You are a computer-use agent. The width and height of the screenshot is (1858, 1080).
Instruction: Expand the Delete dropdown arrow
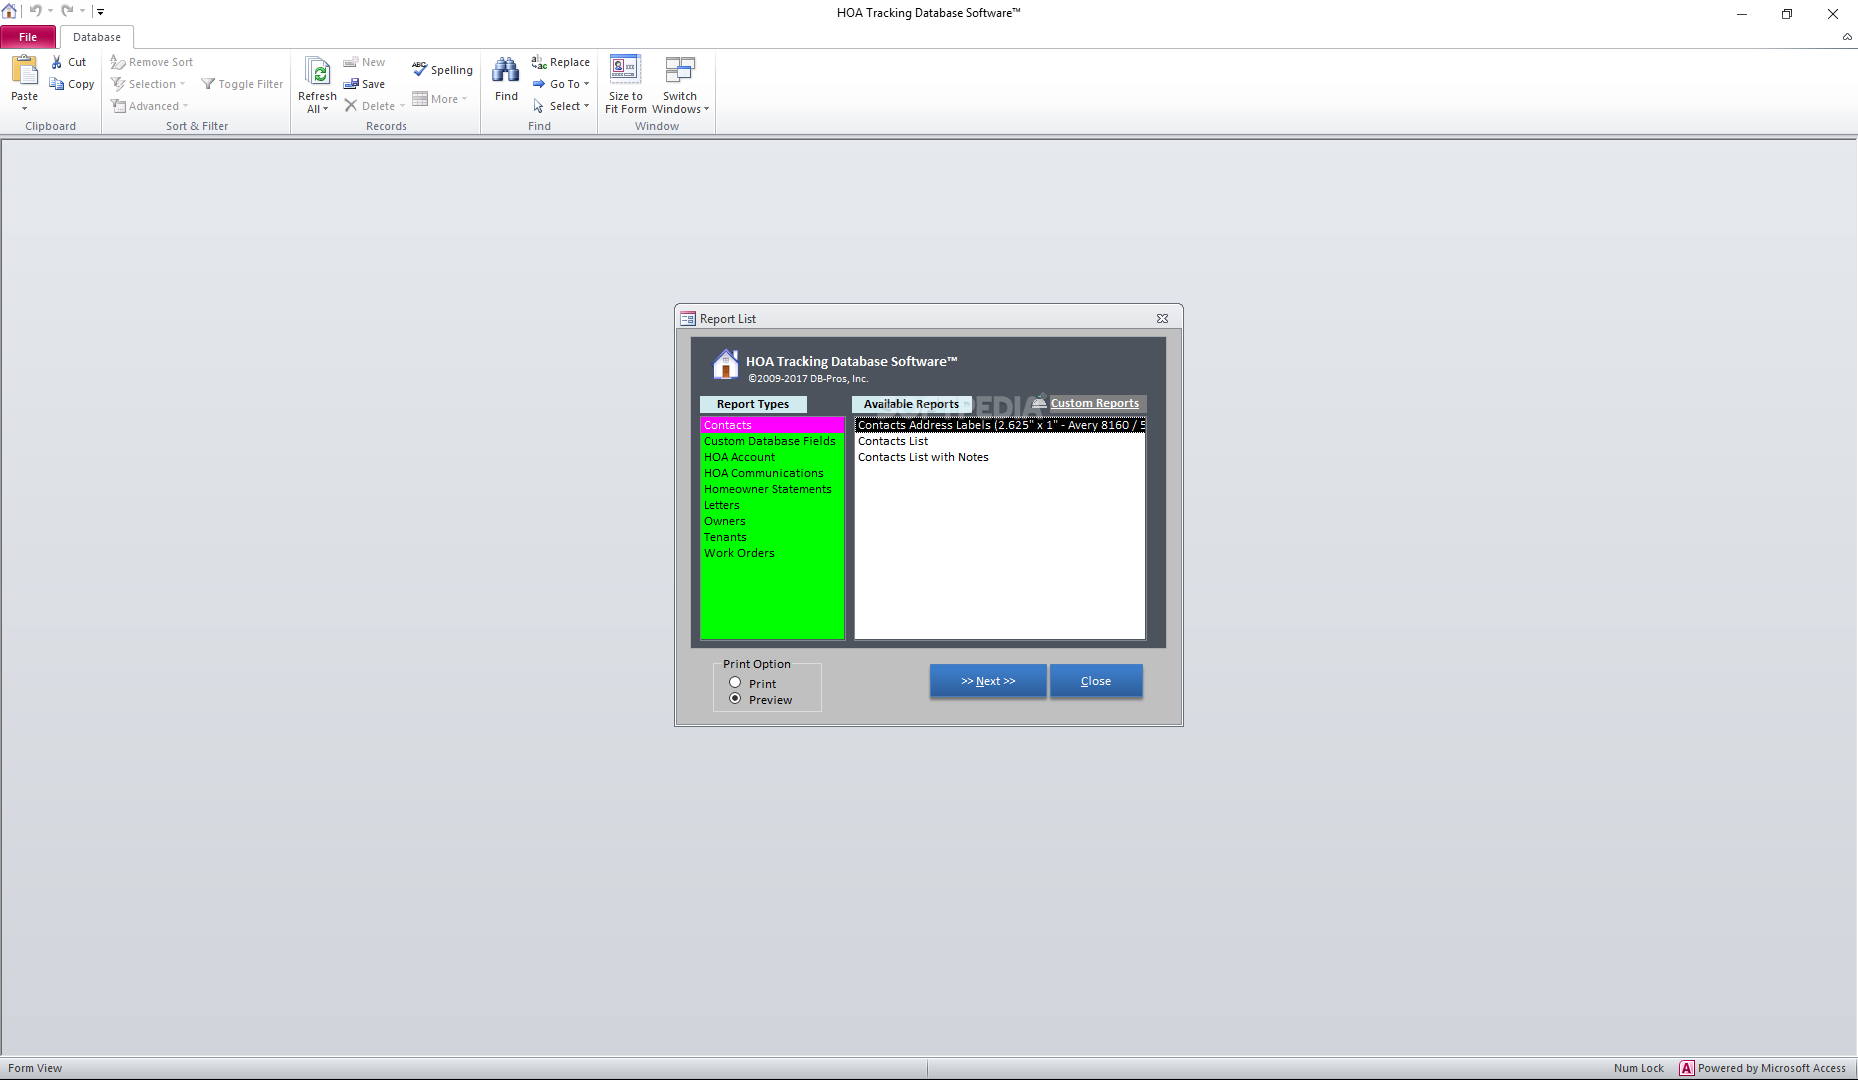pyautogui.click(x=402, y=106)
